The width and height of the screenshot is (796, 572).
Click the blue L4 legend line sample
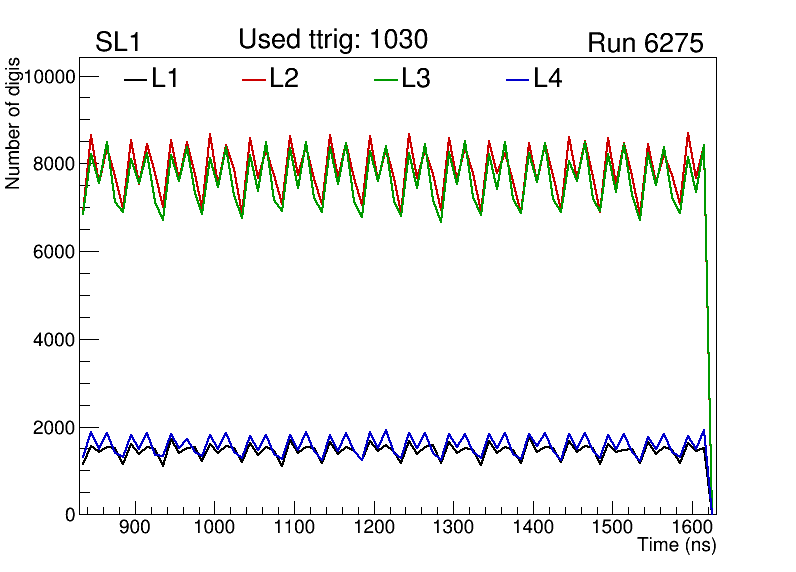click(x=517, y=79)
